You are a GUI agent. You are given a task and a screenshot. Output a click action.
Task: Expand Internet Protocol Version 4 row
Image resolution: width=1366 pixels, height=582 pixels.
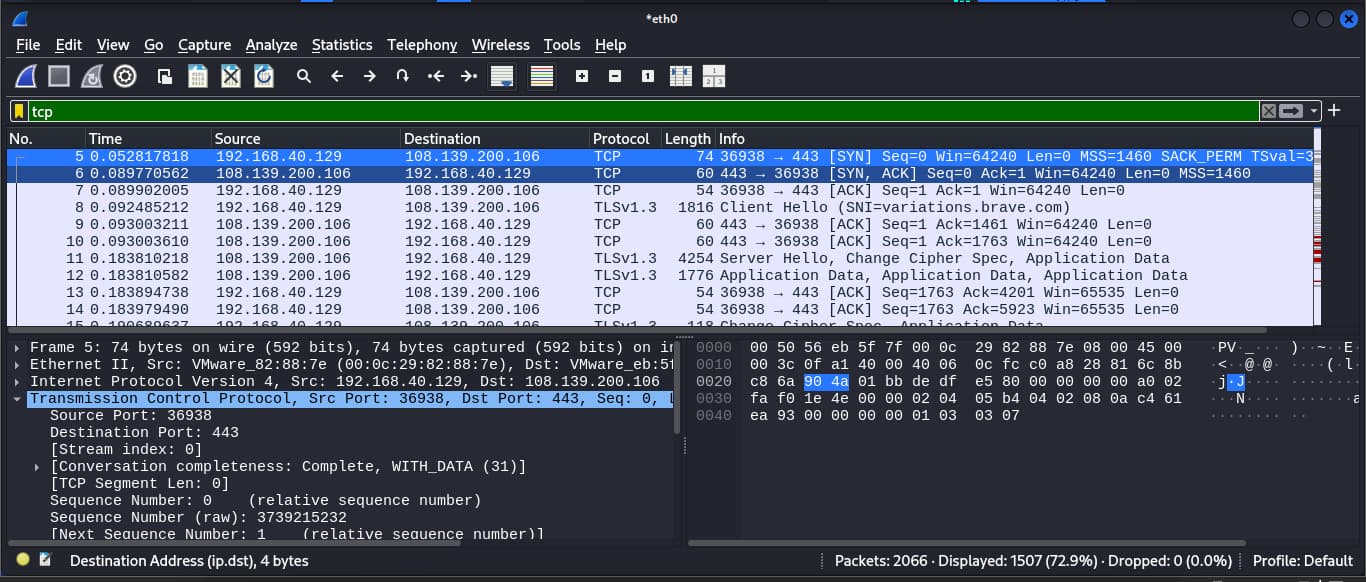click(x=18, y=381)
